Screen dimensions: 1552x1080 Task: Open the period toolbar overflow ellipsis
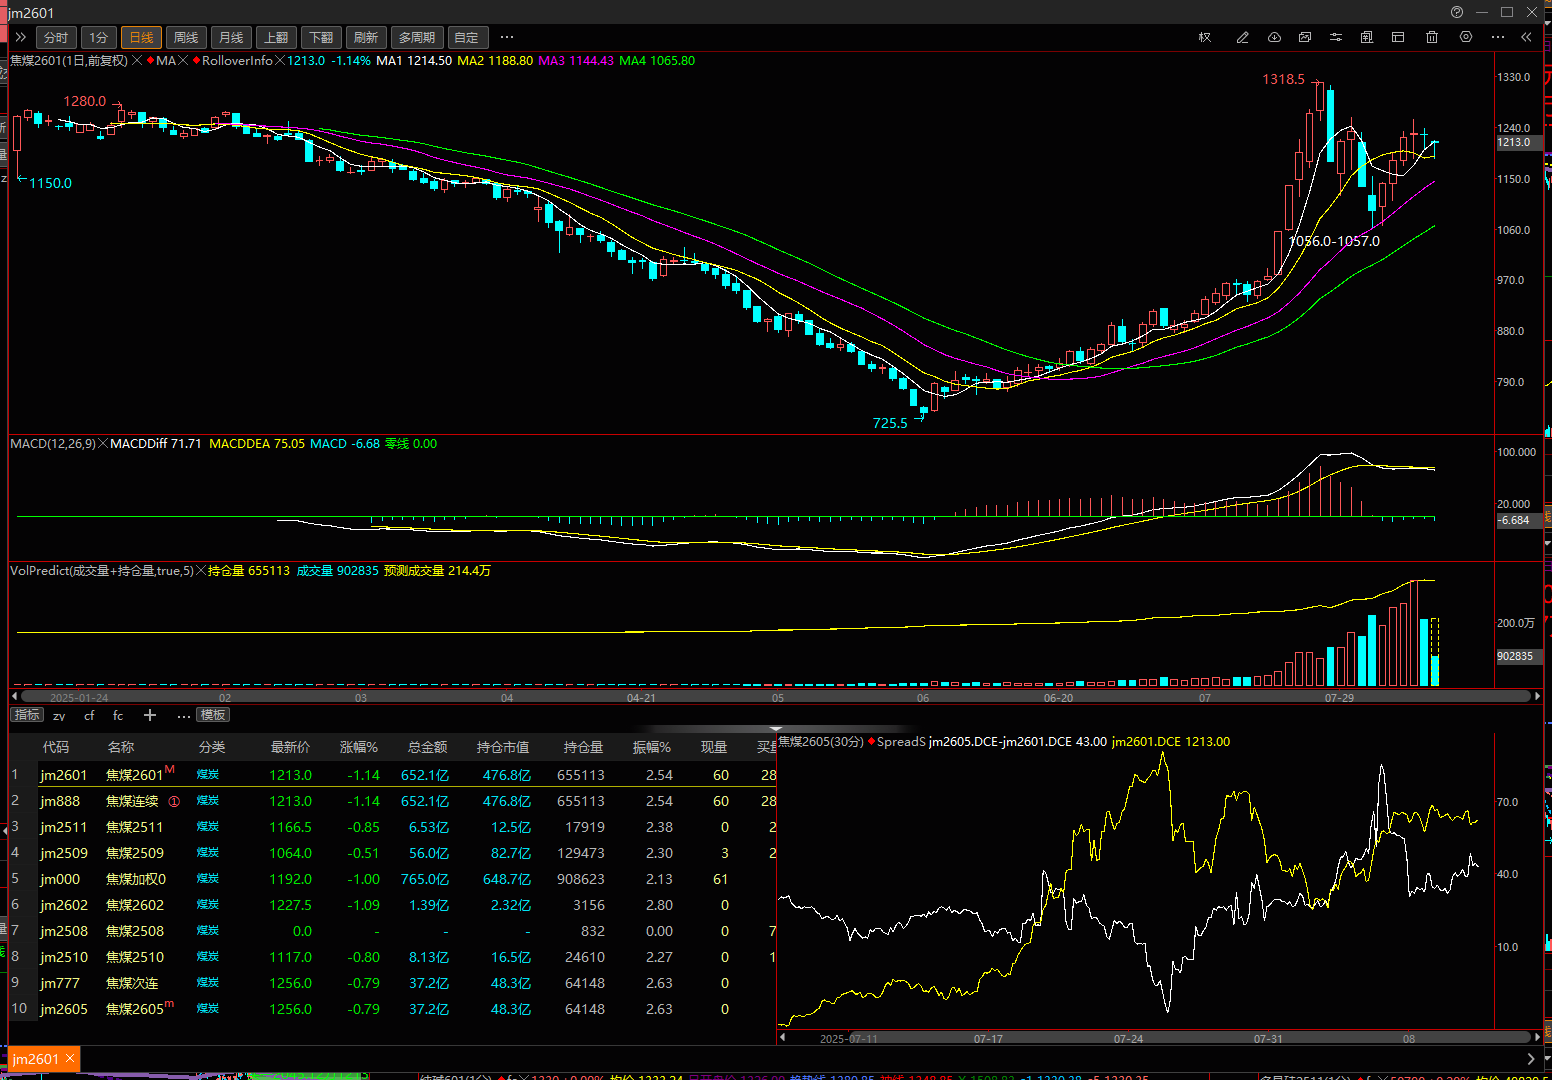(x=507, y=37)
